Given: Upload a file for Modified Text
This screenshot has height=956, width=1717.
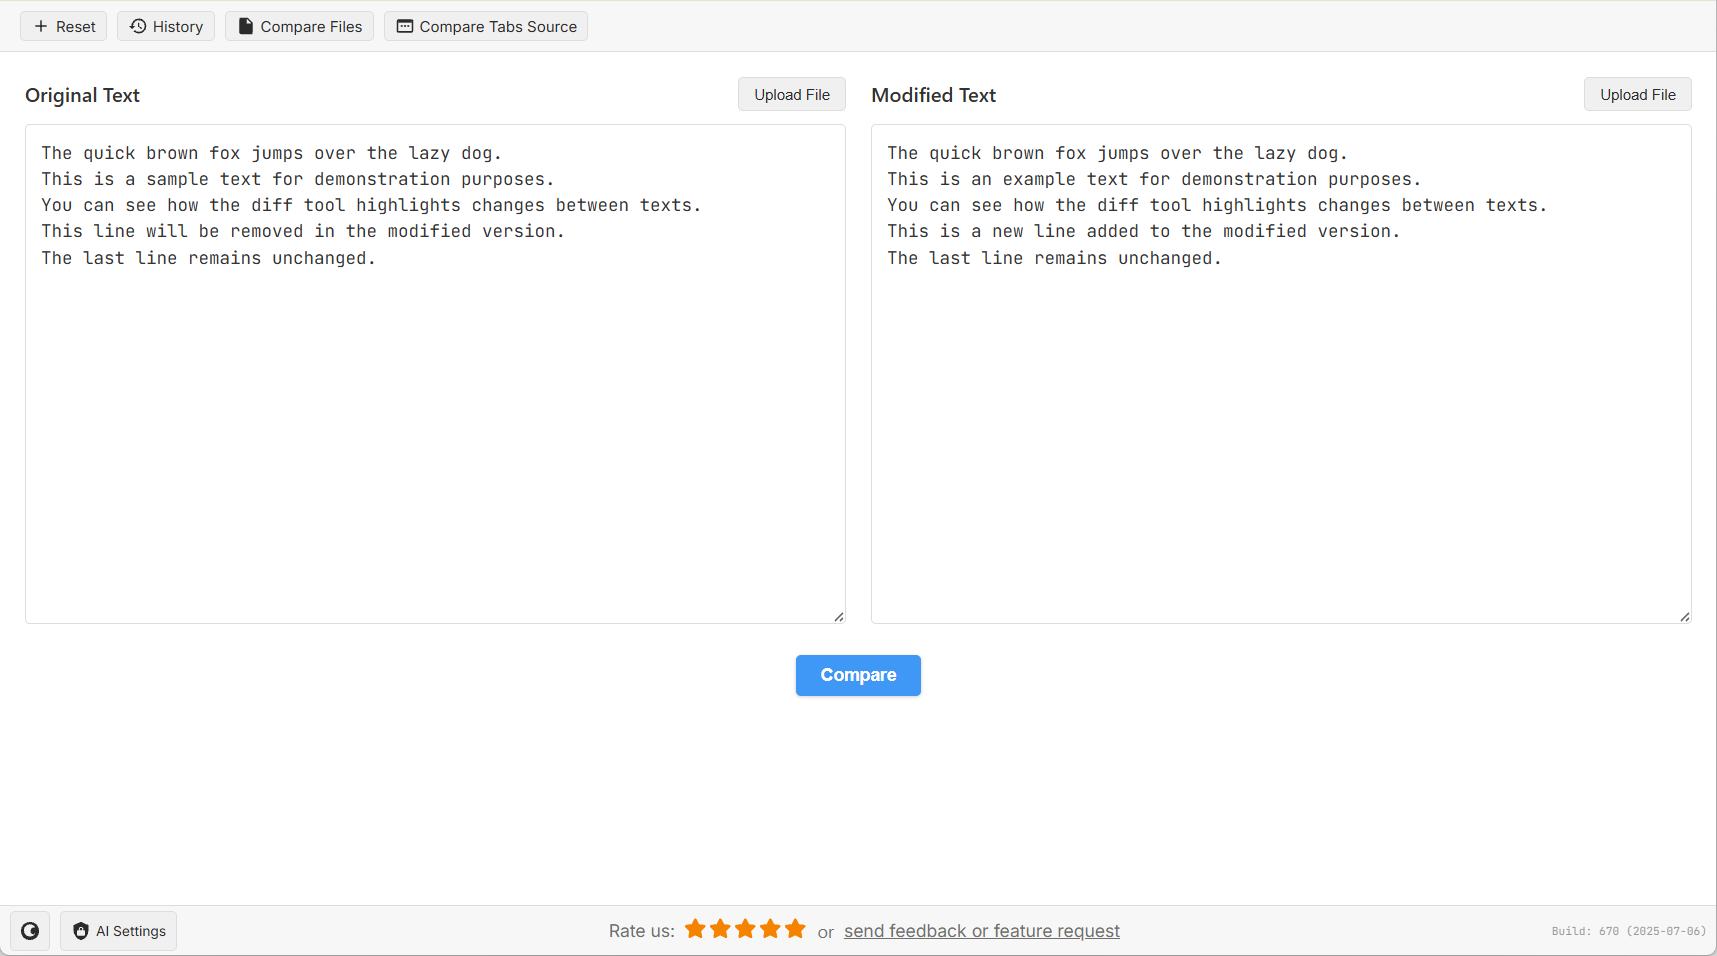Looking at the screenshot, I should pyautogui.click(x=1638, y=94).
